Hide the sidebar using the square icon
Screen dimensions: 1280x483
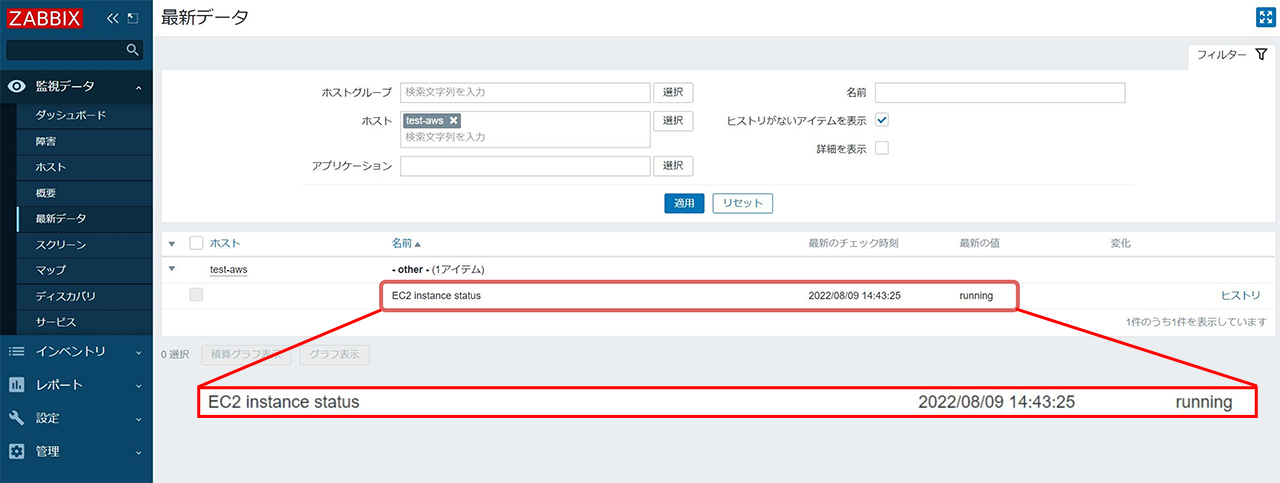pos(133,18)
